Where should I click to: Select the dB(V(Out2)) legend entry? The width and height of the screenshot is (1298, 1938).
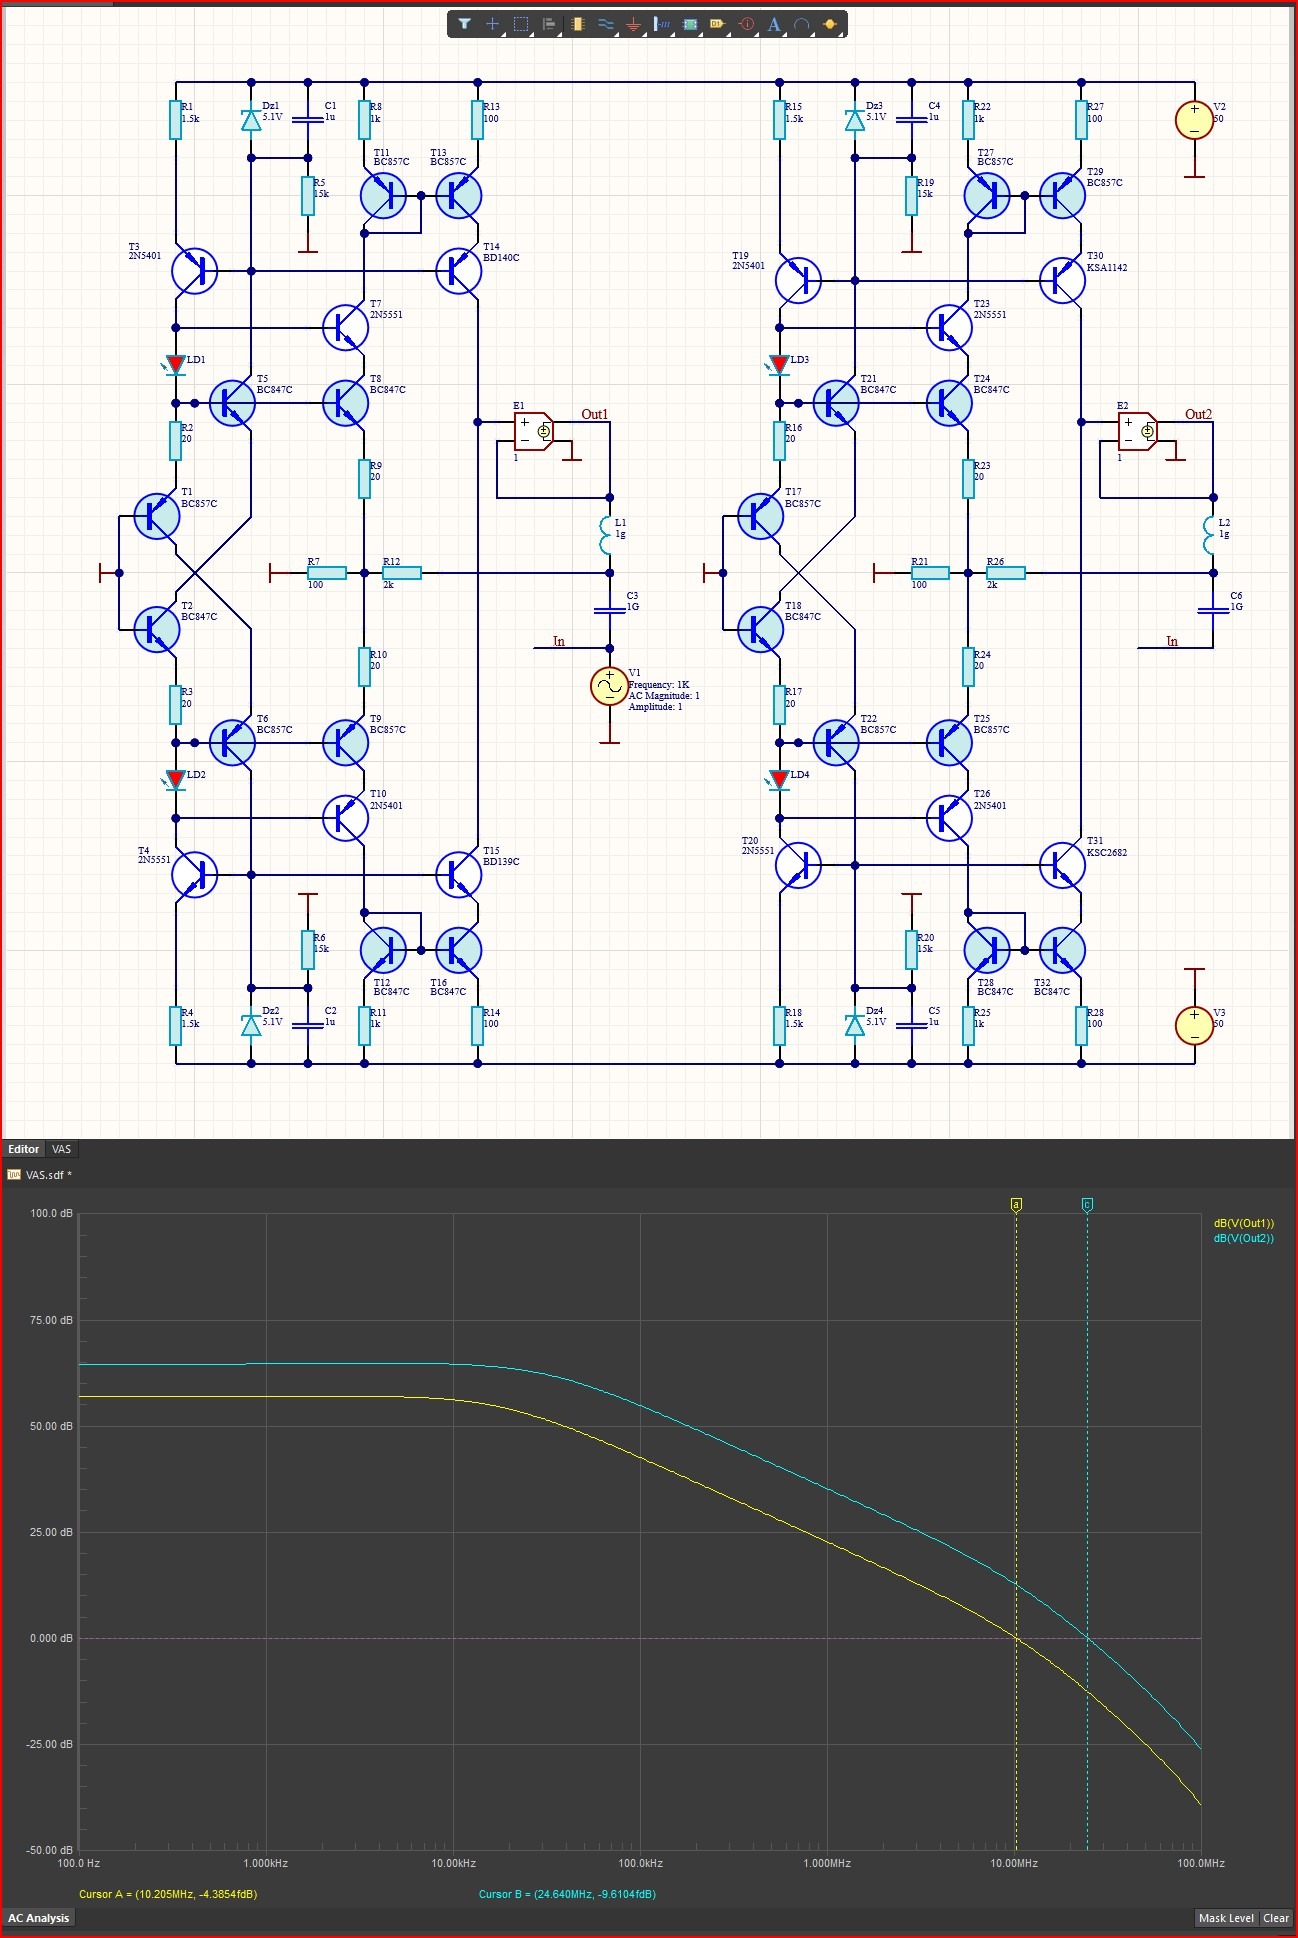[x=1244, y=1238]
